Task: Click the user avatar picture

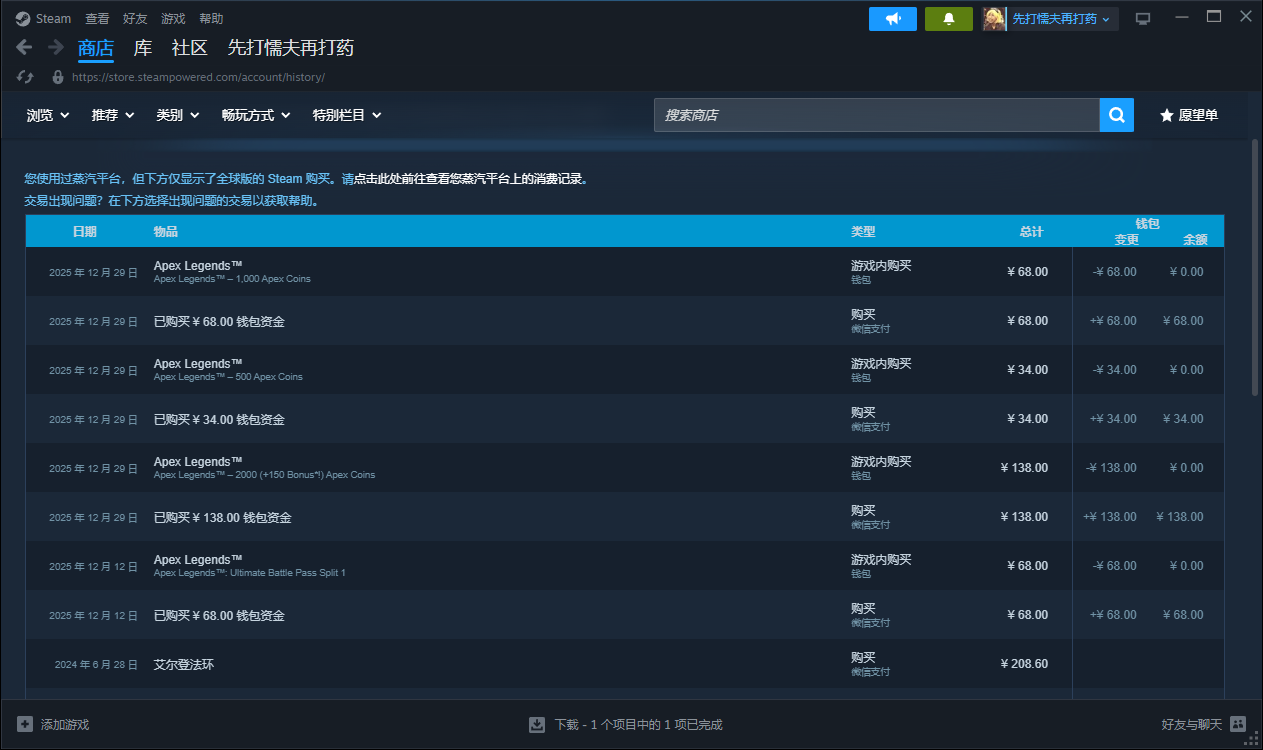Action: pyautogui.click(x=994, y=19)
